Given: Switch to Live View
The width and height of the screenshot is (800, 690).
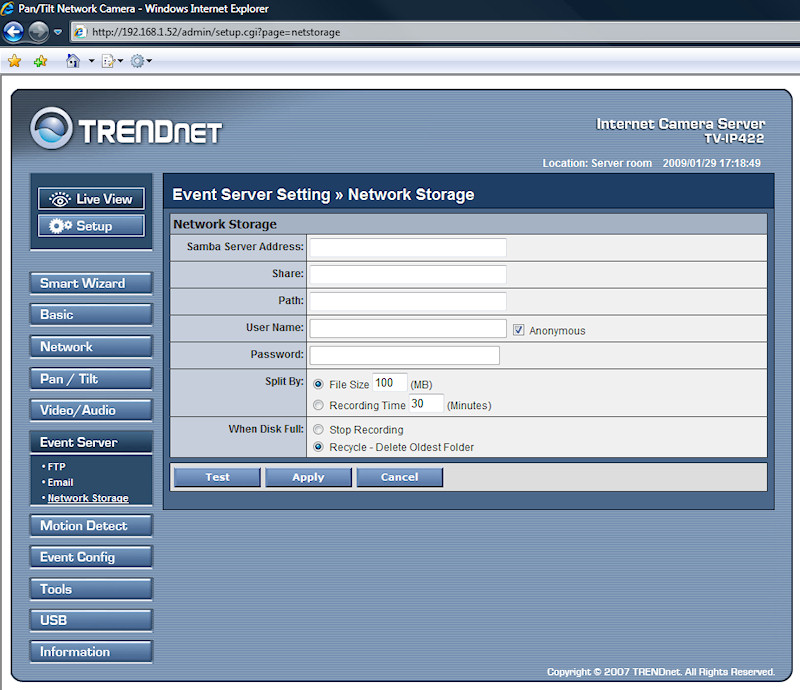Looking at the screenshot, I should (91, 199).
